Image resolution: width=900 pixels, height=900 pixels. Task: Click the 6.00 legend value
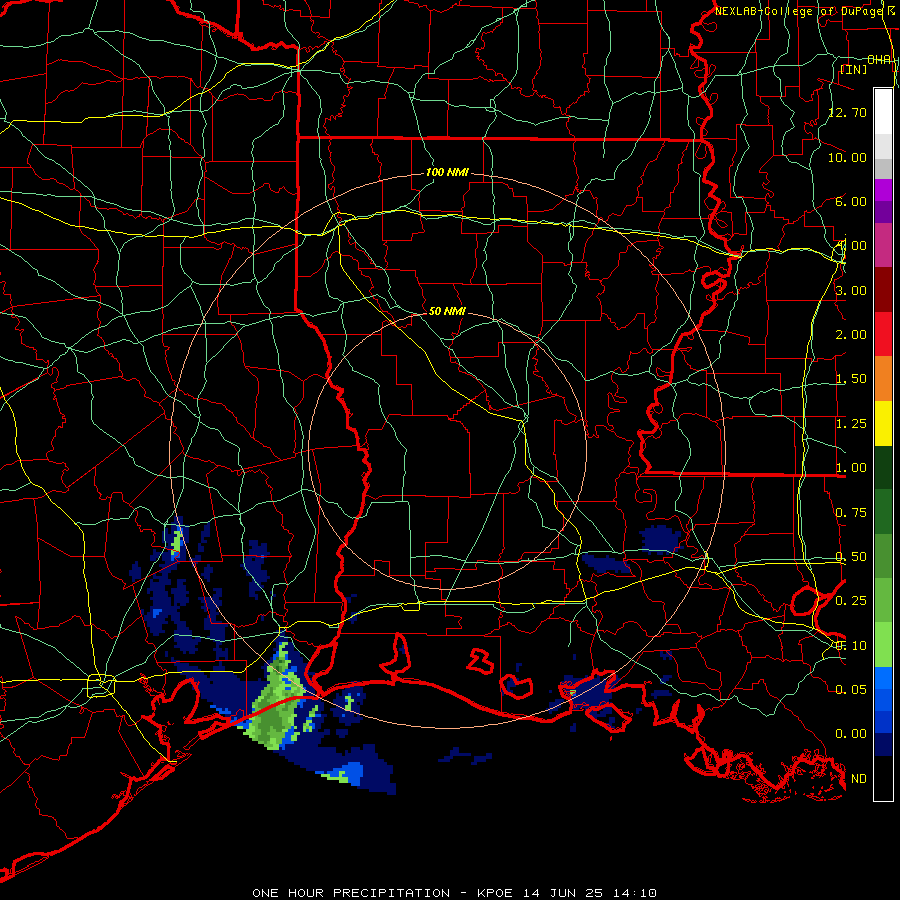coord(851,201)
